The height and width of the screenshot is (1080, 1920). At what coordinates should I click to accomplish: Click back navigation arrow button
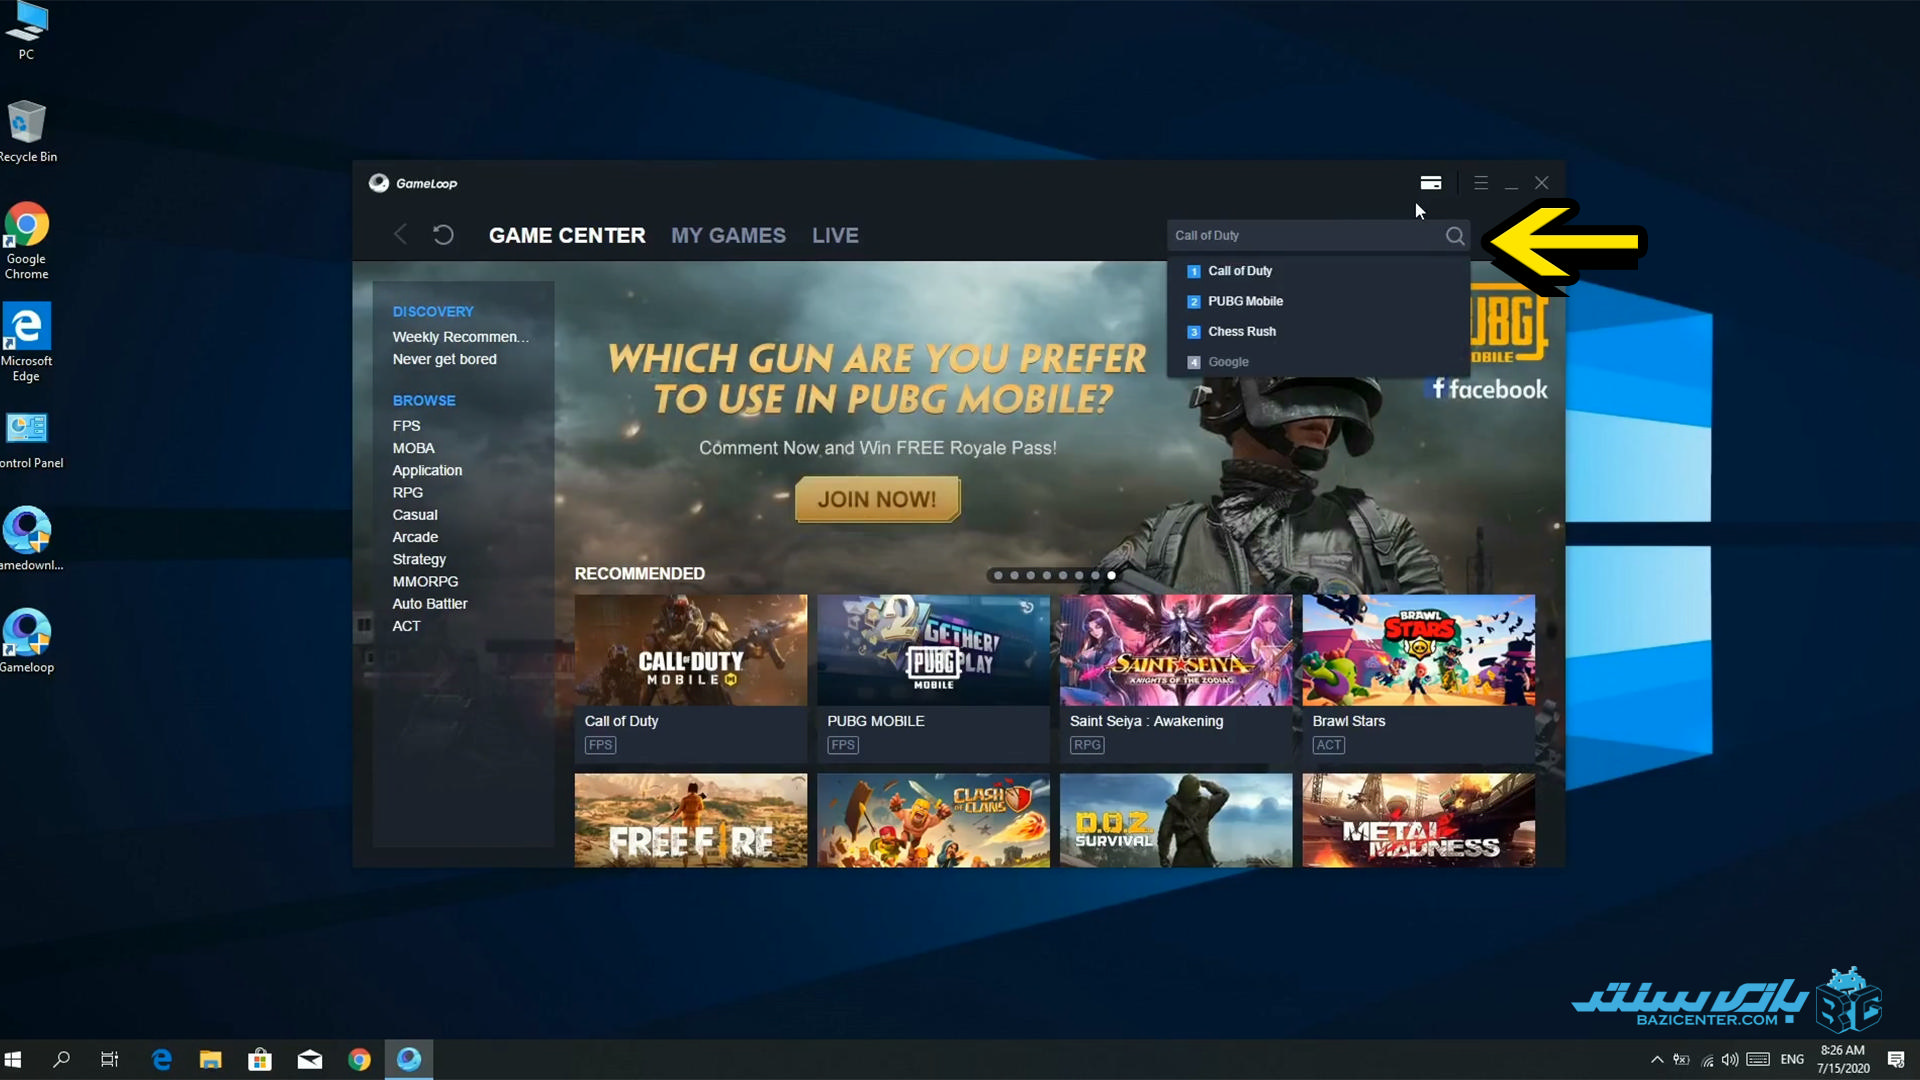pos(400,235)
